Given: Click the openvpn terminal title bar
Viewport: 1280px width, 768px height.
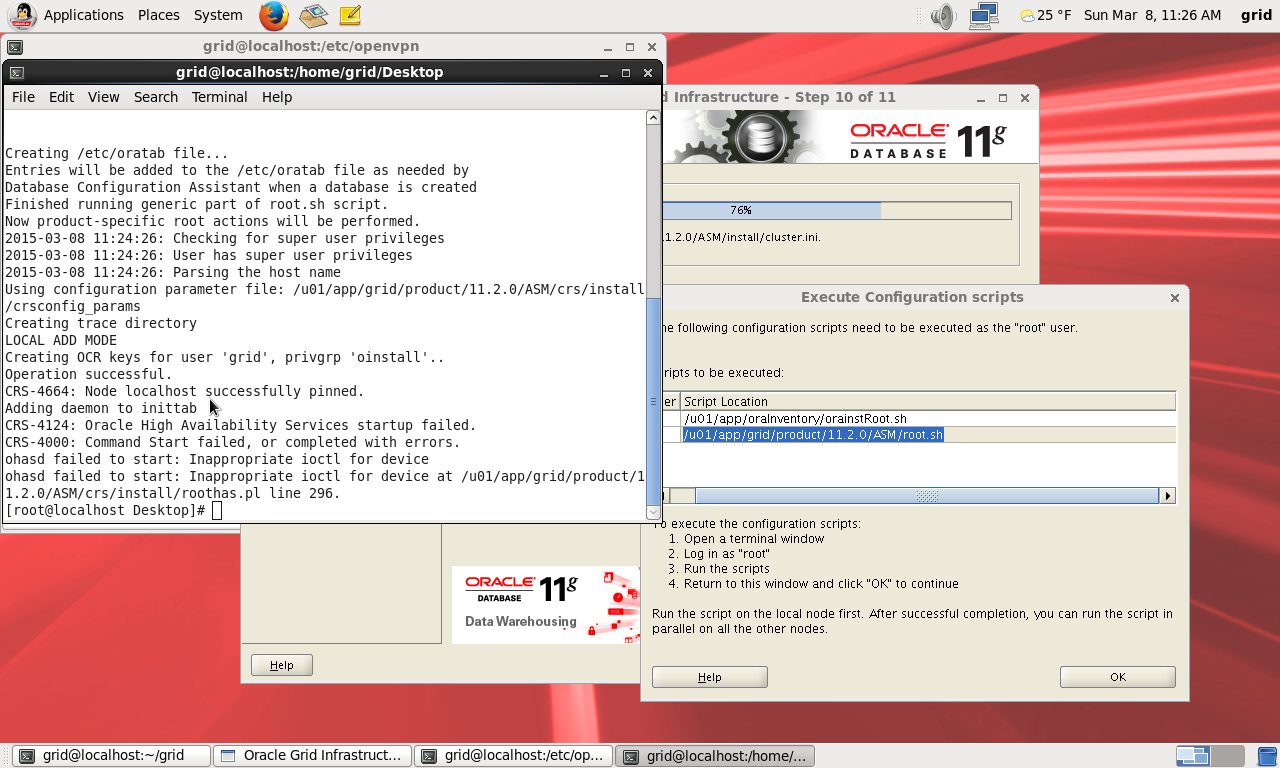Looking at the screenshot, I should (311, 46).
